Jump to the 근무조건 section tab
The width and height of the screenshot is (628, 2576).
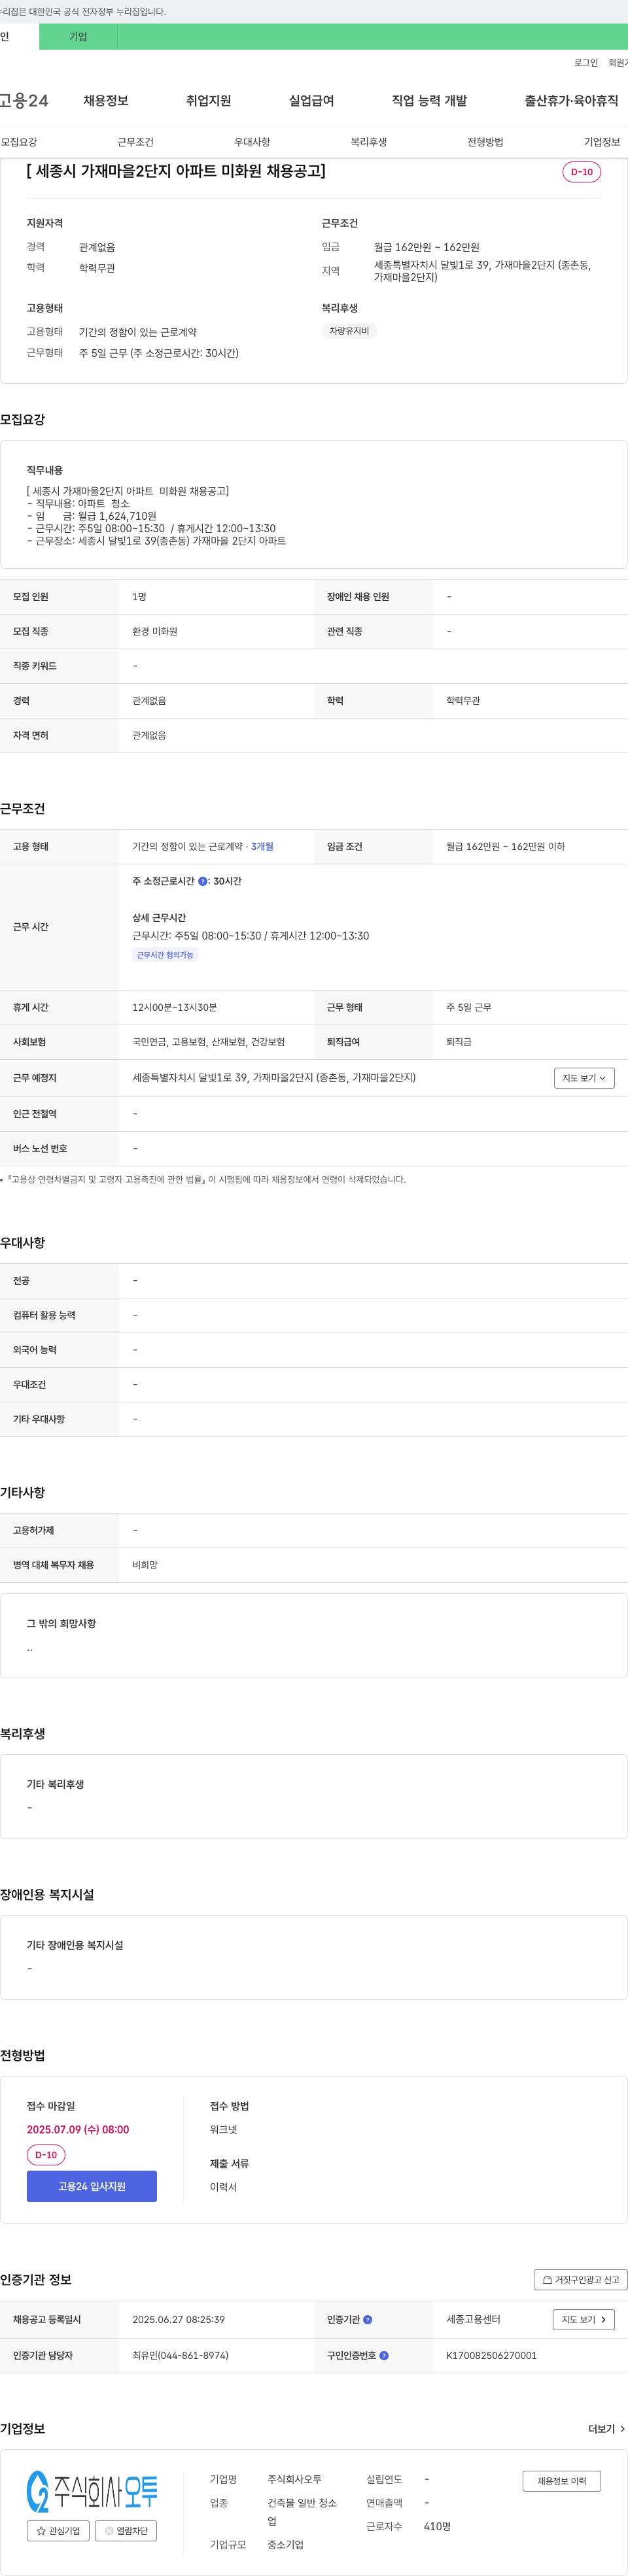(135, 142)
